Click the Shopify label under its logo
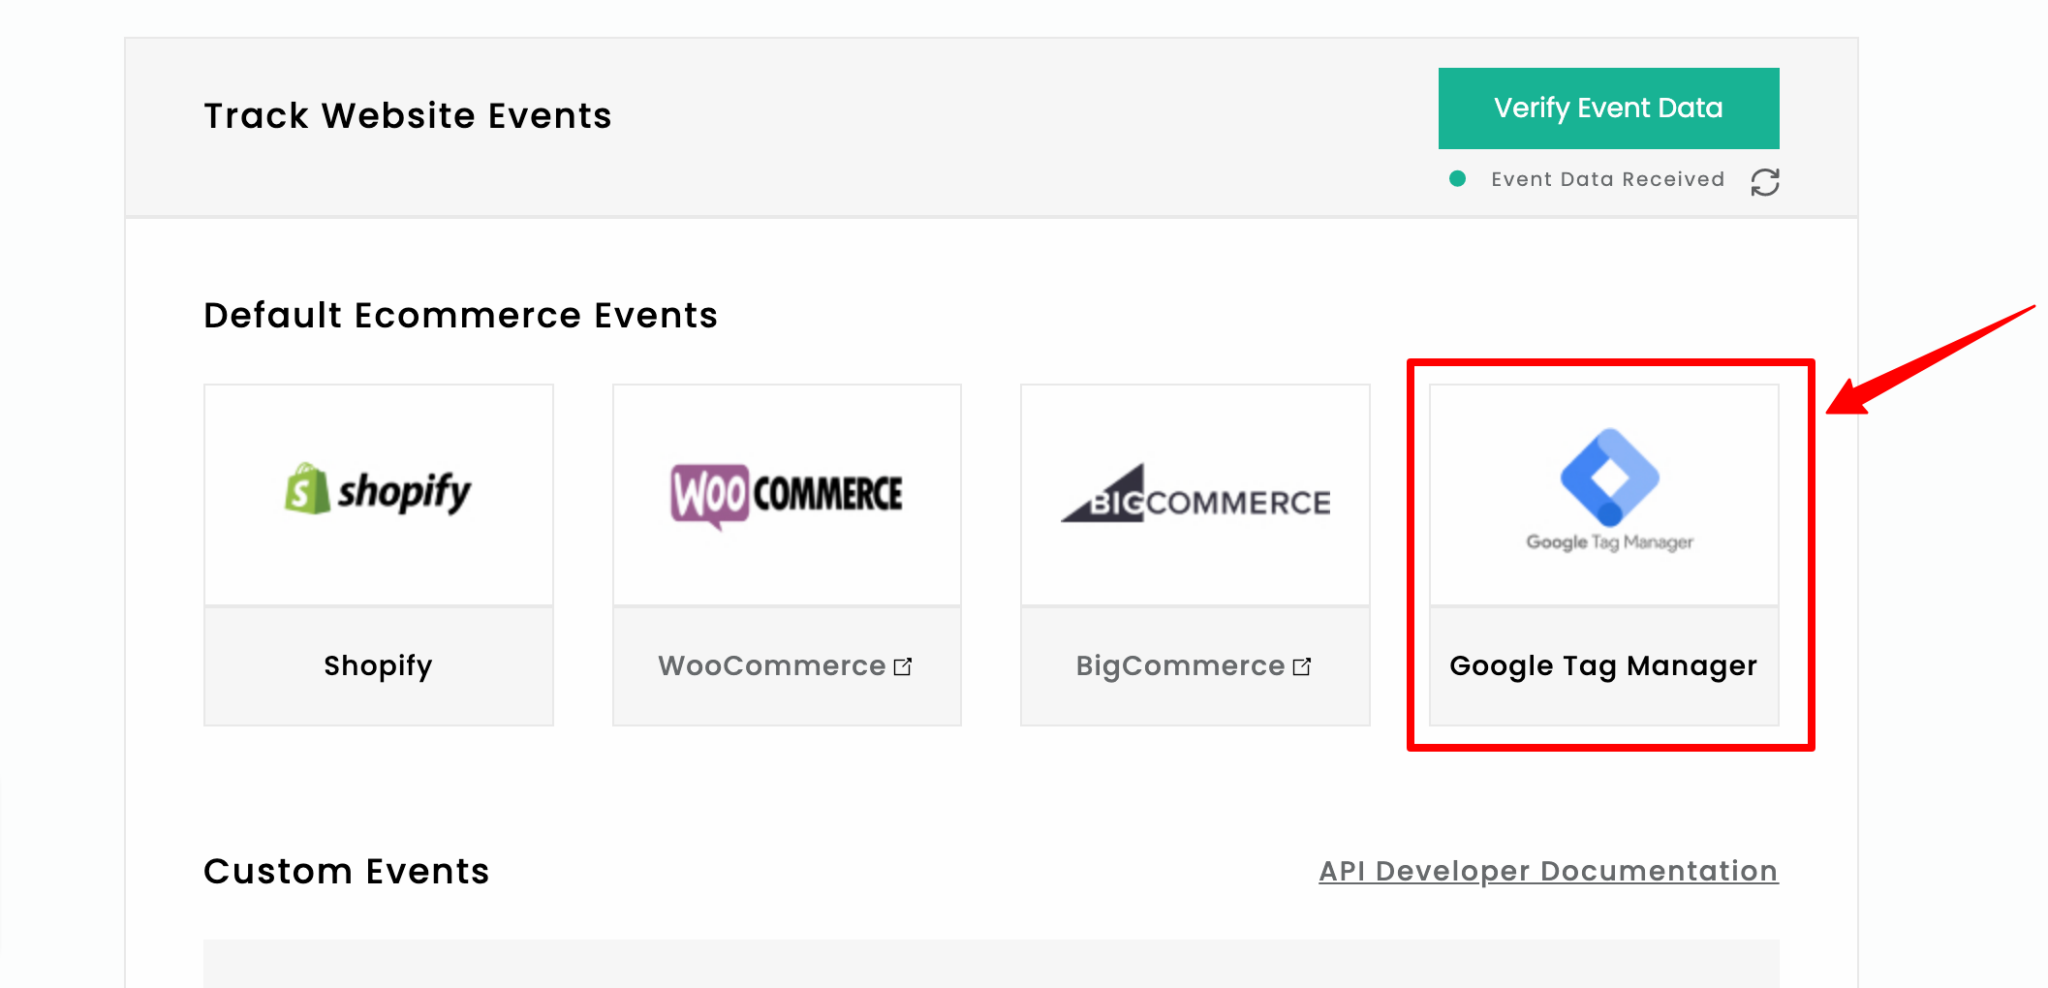Image resolution: width=2048 pixels, height=988 pixels. coord(378,665)
